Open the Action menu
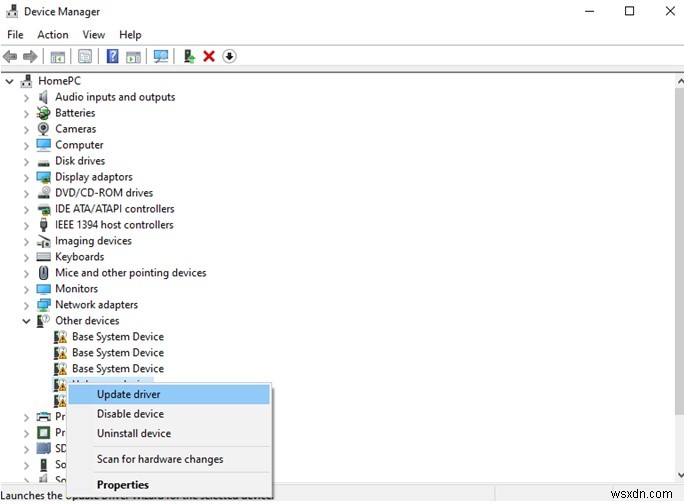Image resolution: width=684 pixels, height=504 pixels. tap(53, 34)
